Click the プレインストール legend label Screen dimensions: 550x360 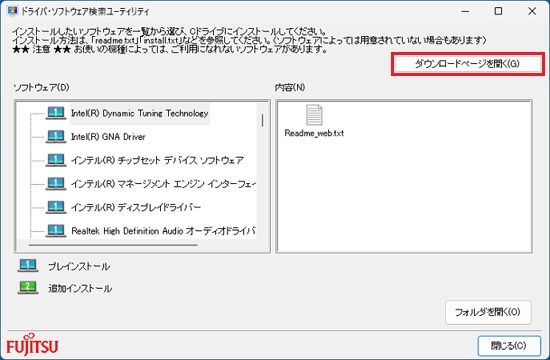[x=79, y=267]
